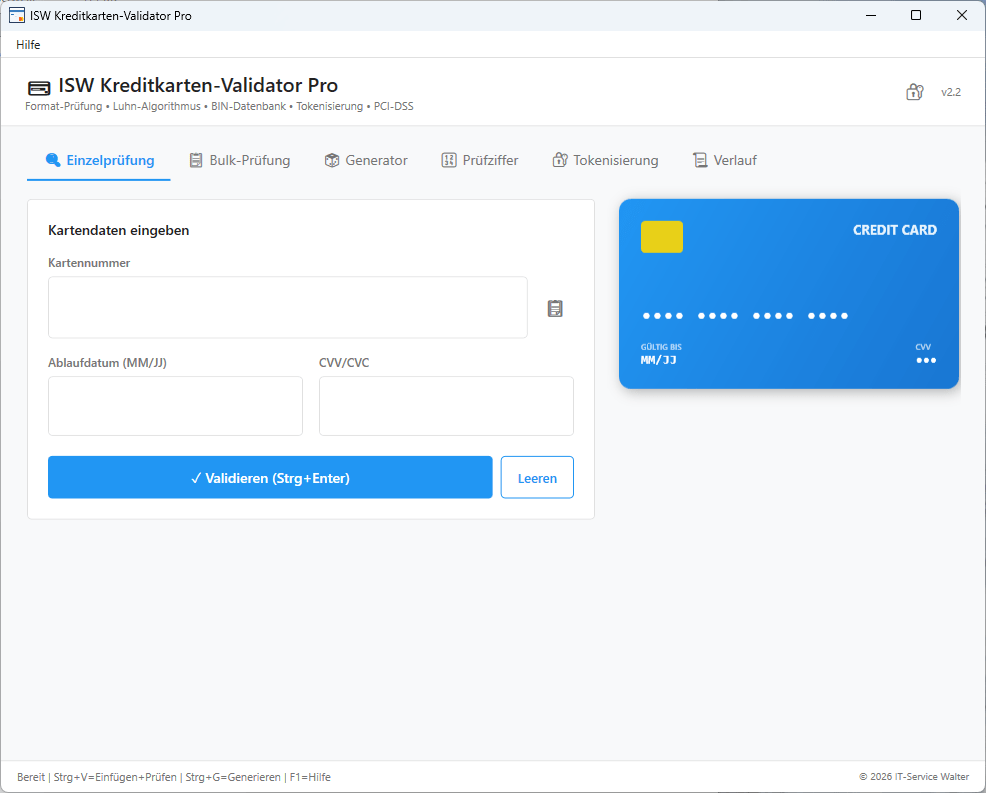986x793 pixels.
Task: Click the blue credit card preview
Action: click(x=789, y=293)
